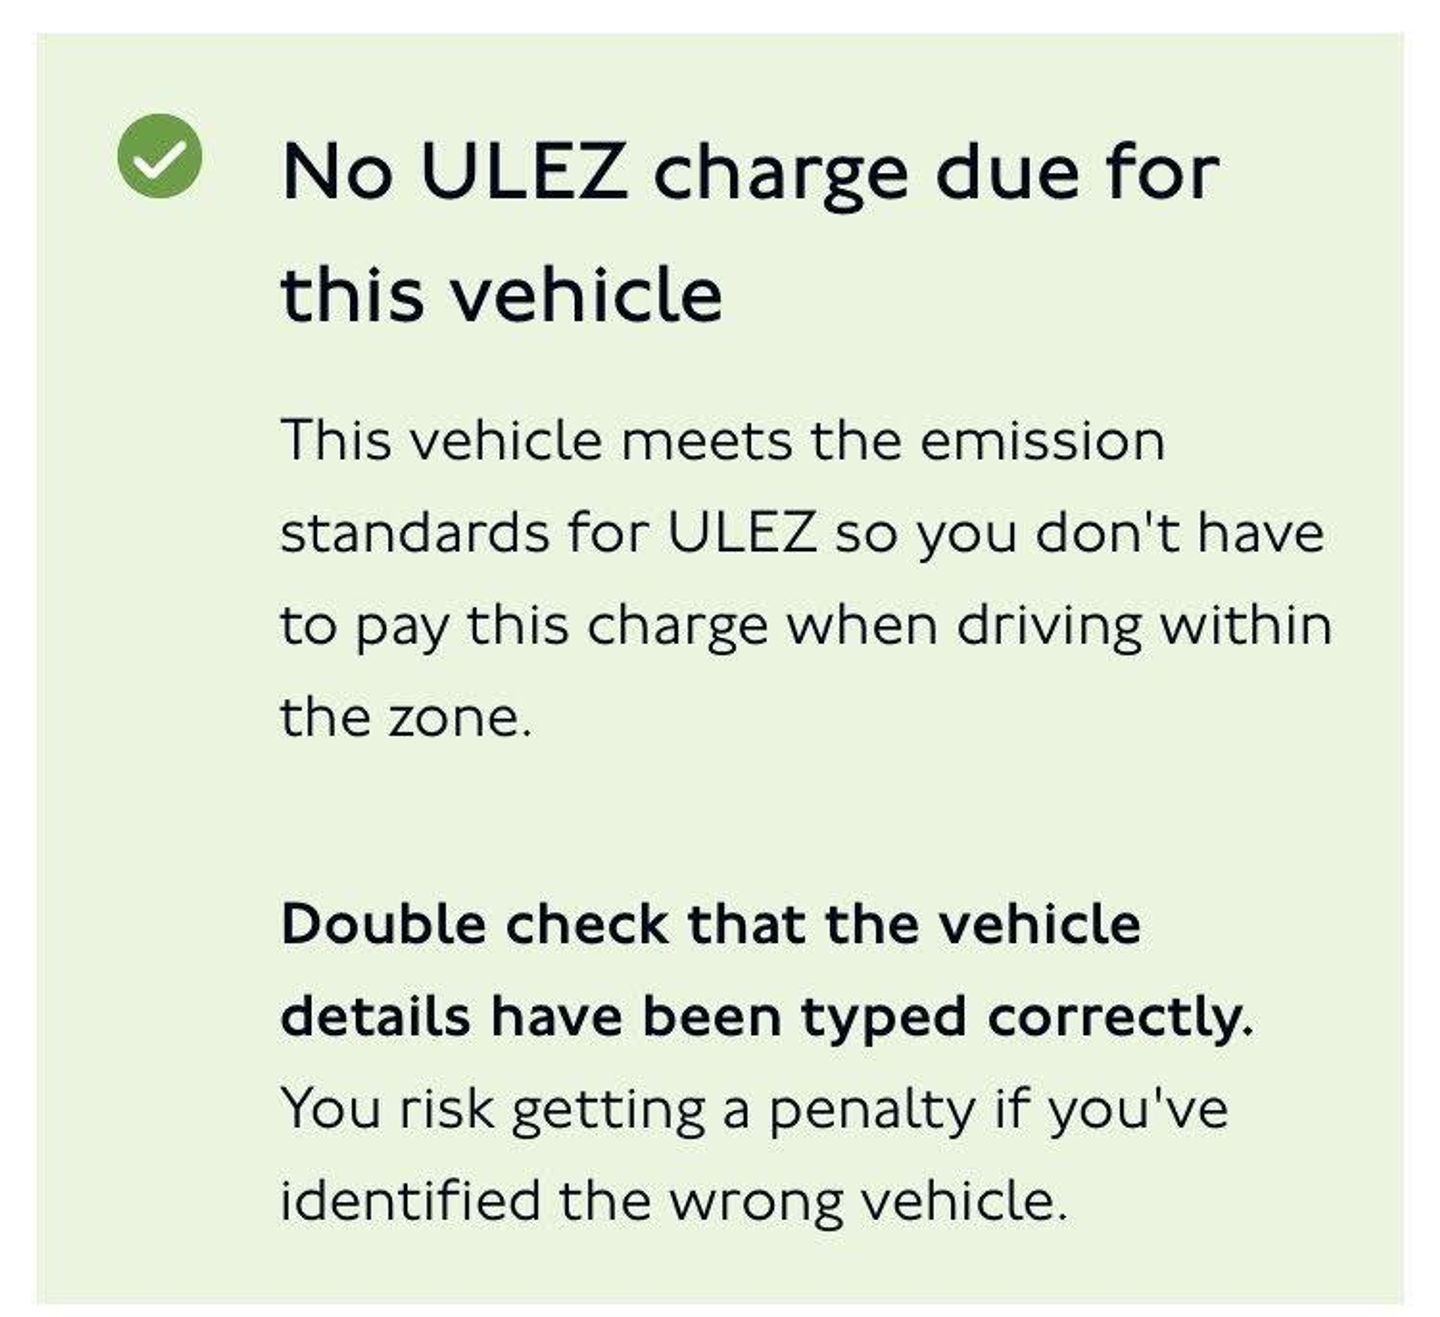Click bold line "details have been typed correctly."

pos(766,1017)
